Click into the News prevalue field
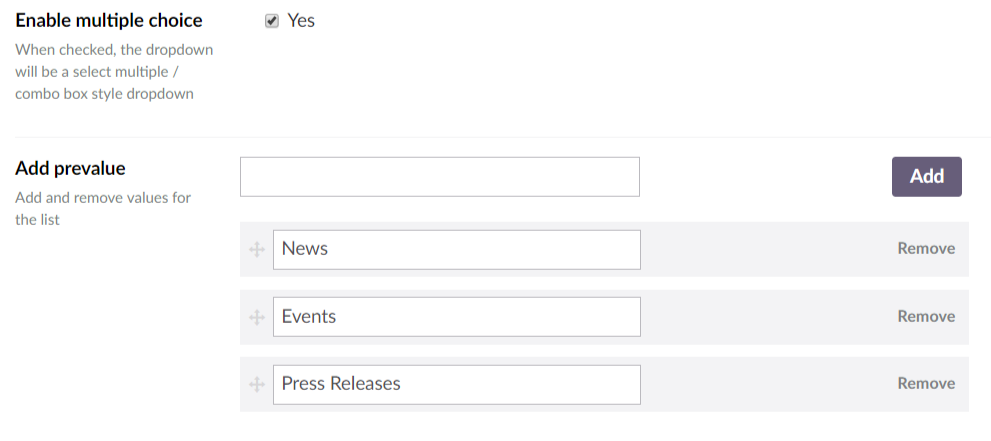Image resolution: width=991 pixels, height=441 pixels. point(457,250)
